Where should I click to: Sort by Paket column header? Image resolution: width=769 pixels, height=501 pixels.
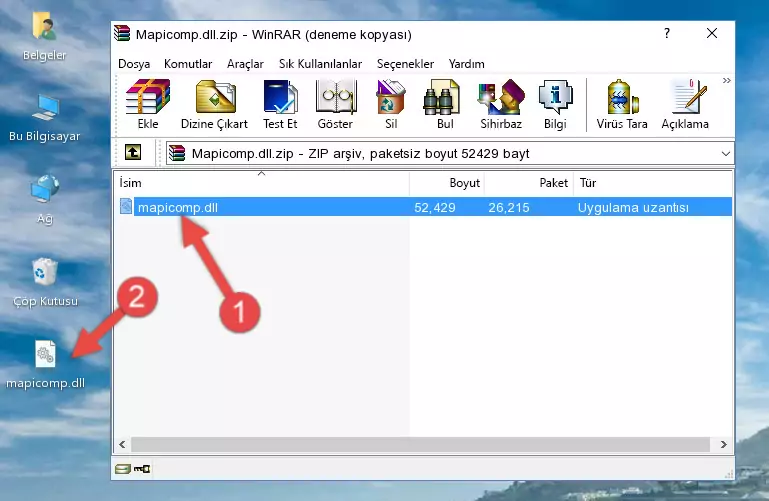529,182
